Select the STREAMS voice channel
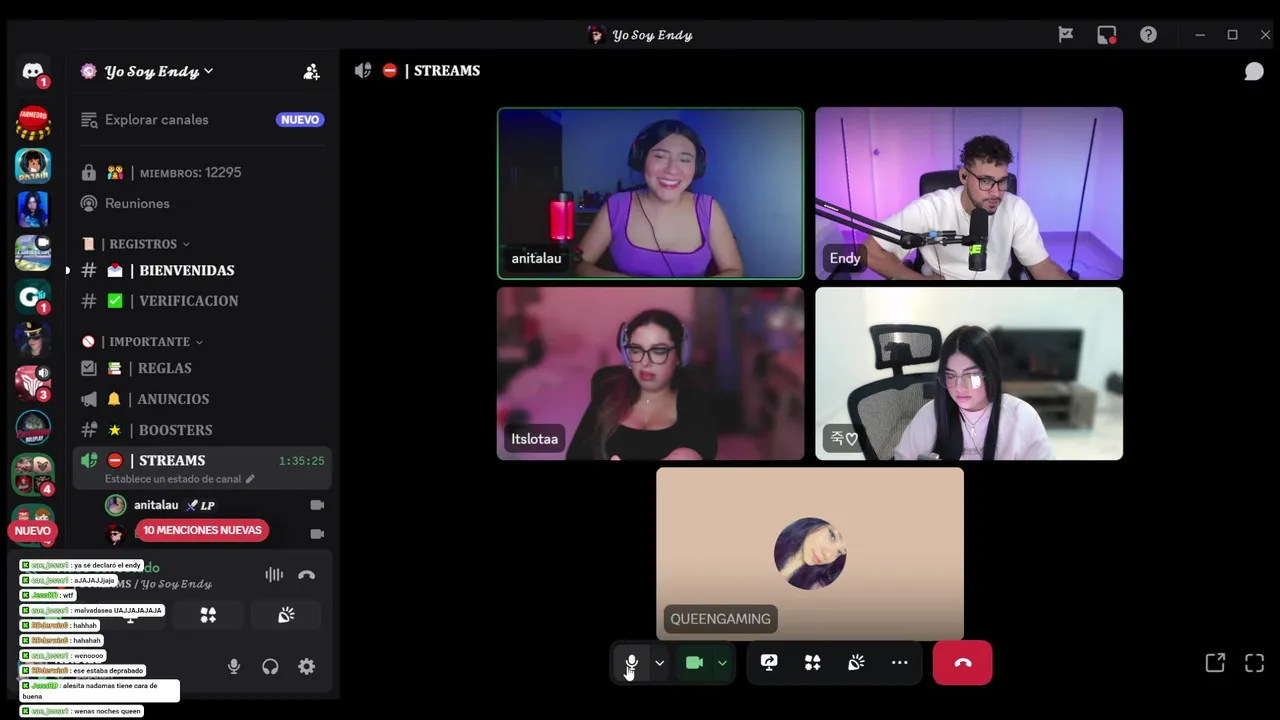The image size is (1280, 720). coord(171,461)
